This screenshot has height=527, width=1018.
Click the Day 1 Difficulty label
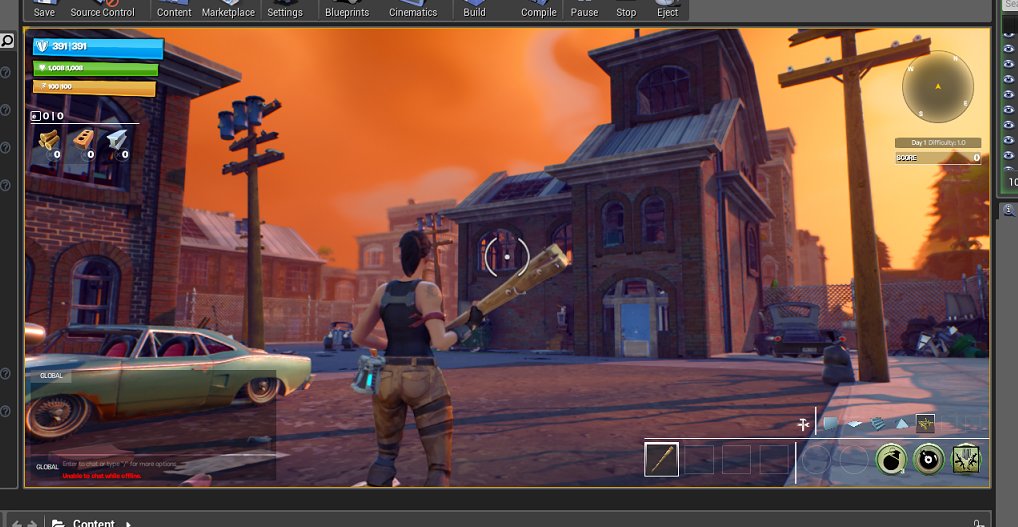pos(937,143)
